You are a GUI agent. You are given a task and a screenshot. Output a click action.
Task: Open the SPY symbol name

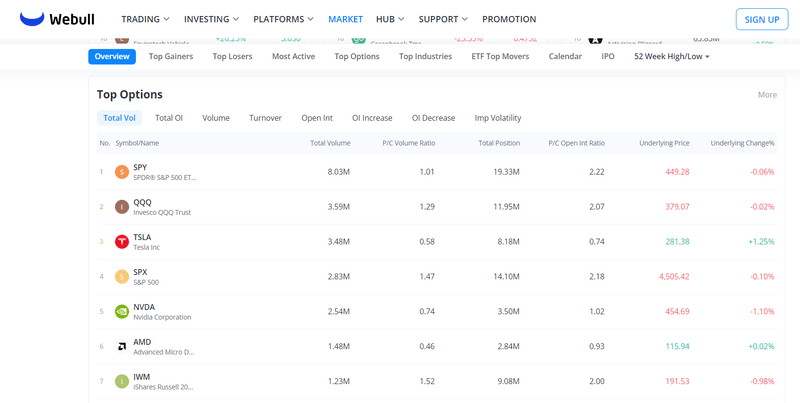click(x=140, y=167)
